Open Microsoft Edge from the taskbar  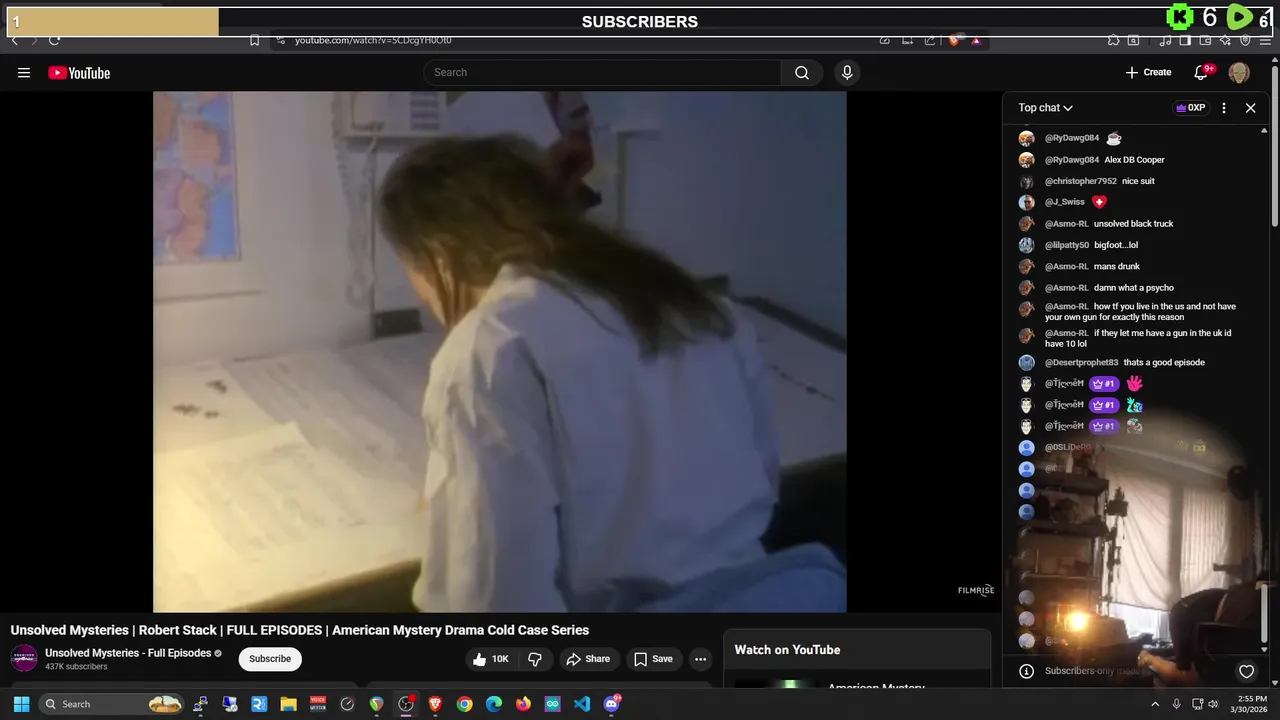click(x=494, y=704)
